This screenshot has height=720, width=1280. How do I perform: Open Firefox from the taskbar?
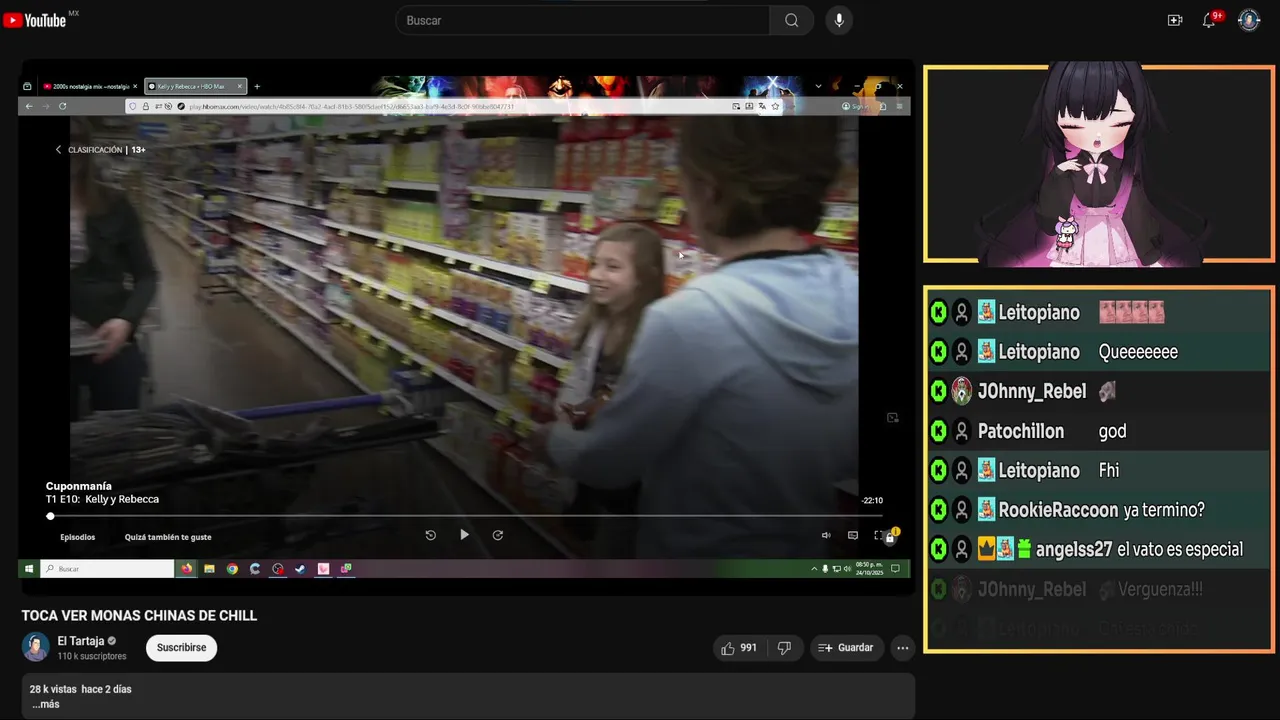(187, 568)
